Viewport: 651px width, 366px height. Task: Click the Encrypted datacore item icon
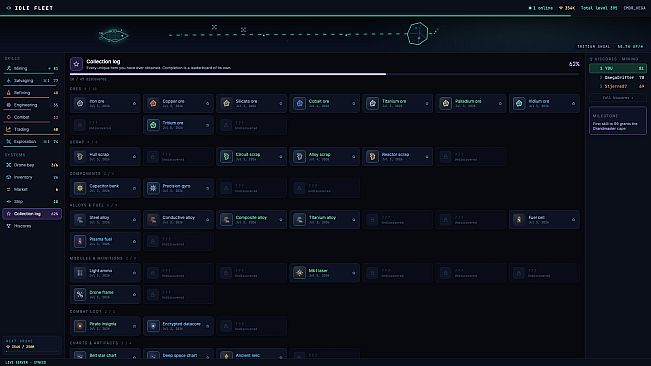[x=153, y=326]
